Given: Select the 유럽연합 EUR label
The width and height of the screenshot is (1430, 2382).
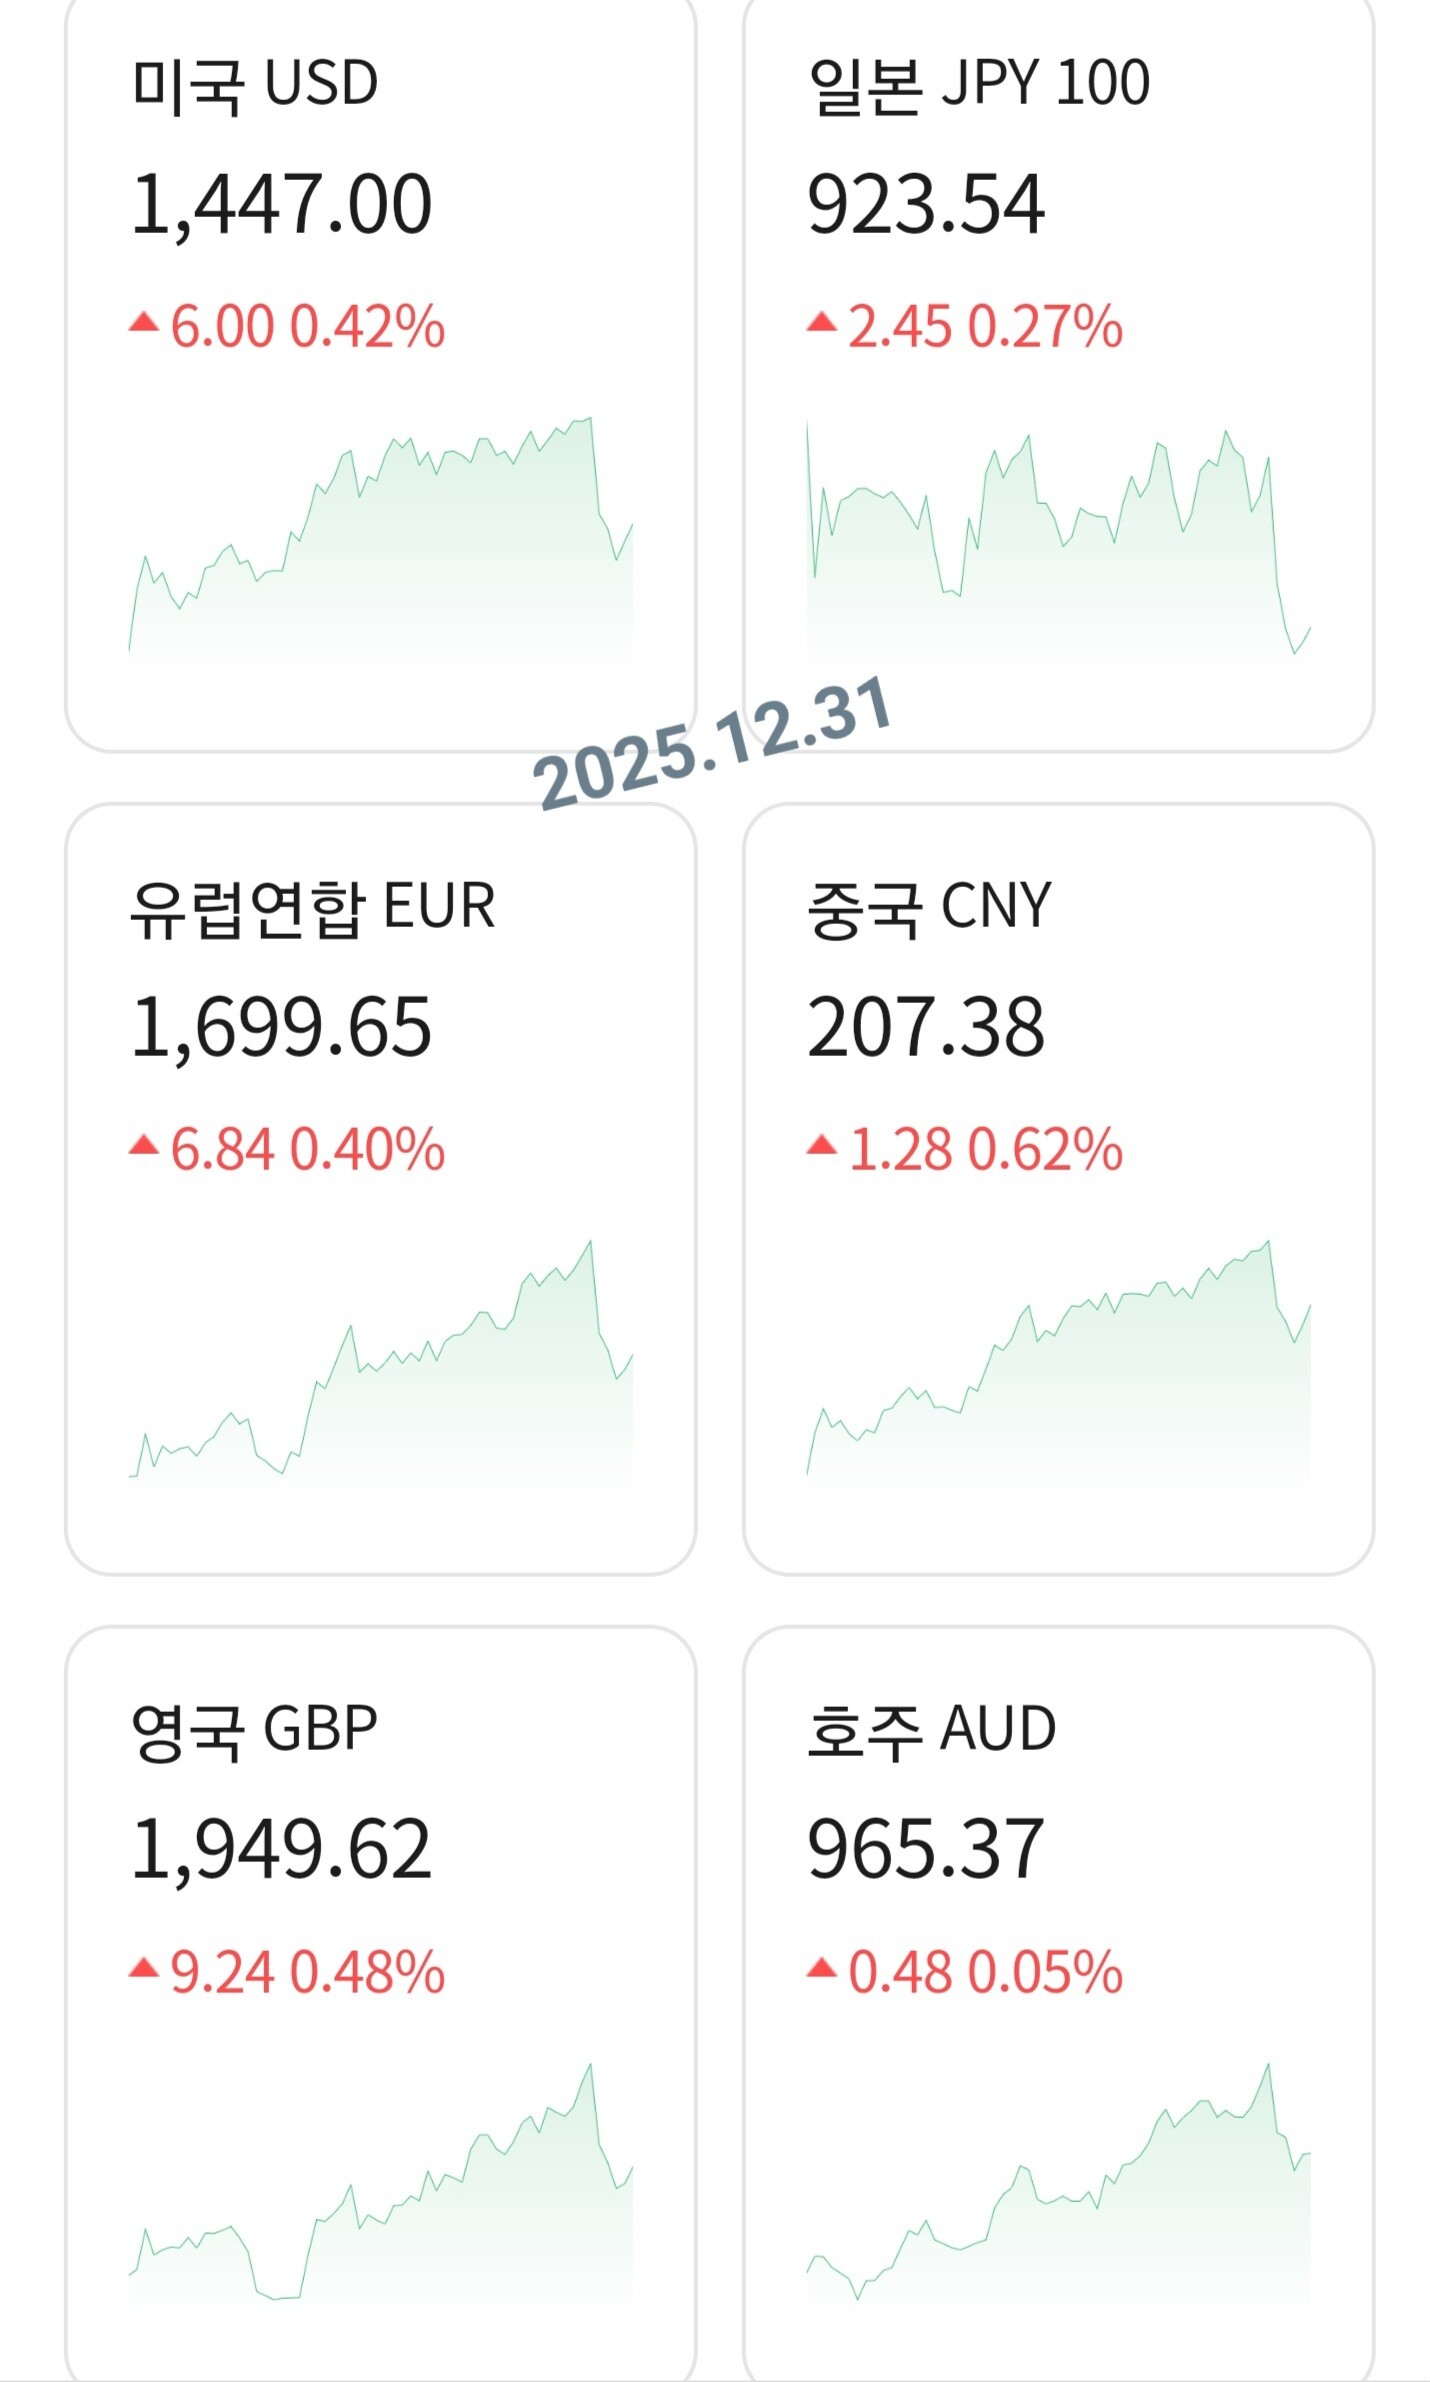Looking at the screenshot, I should pos(313,907).
